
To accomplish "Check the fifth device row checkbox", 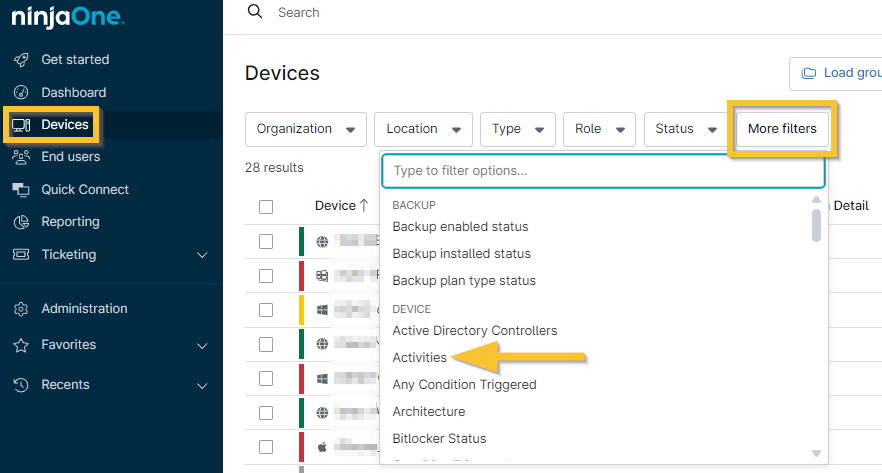I will (x=266, y=379).
